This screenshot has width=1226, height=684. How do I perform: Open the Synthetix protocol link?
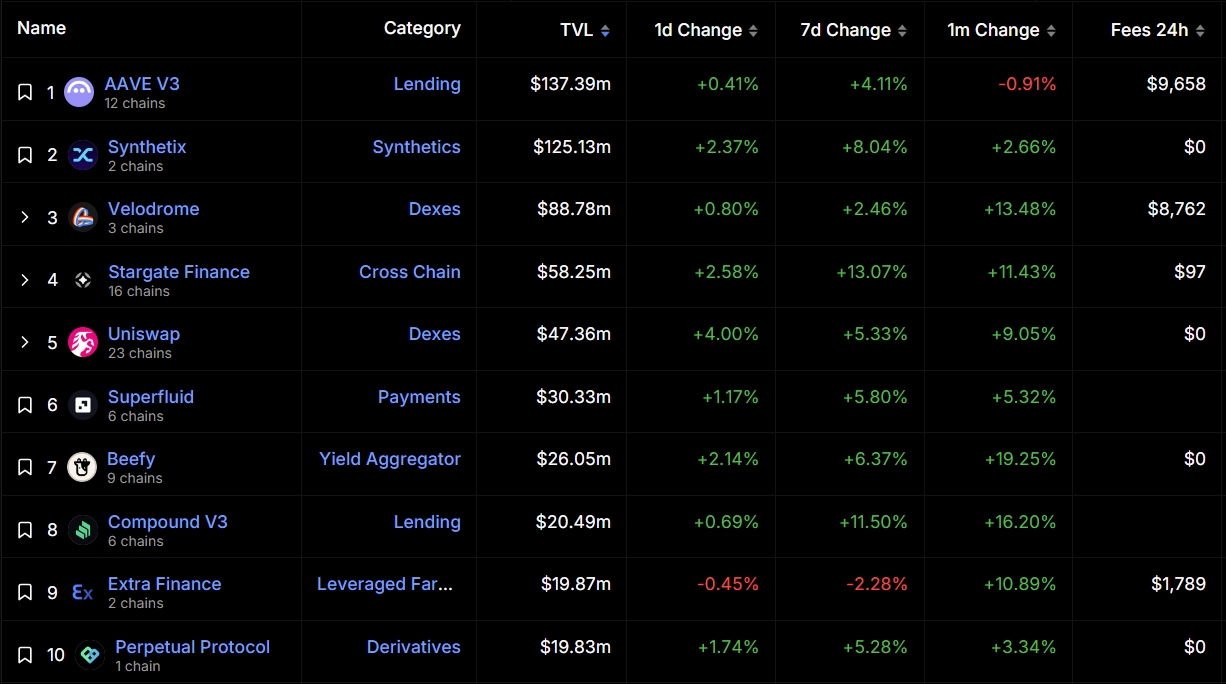[147, 147]
